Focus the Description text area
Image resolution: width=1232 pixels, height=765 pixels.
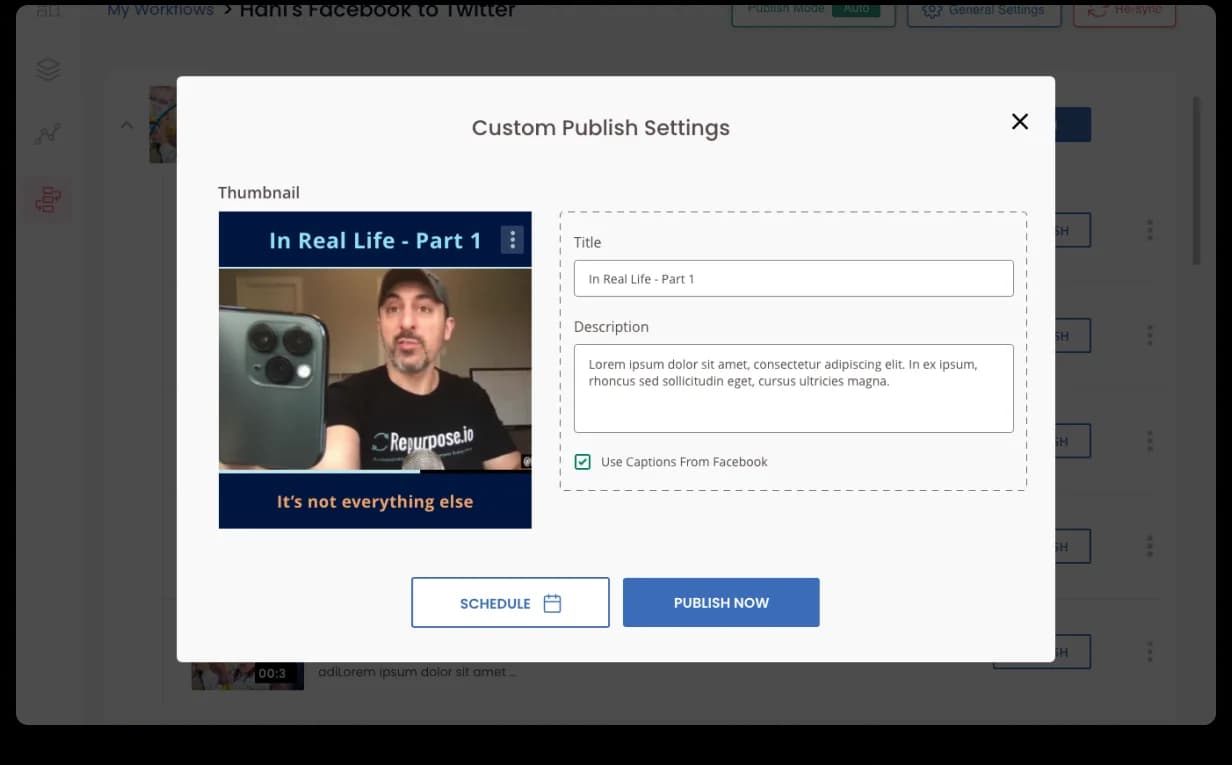pos(793,388)
